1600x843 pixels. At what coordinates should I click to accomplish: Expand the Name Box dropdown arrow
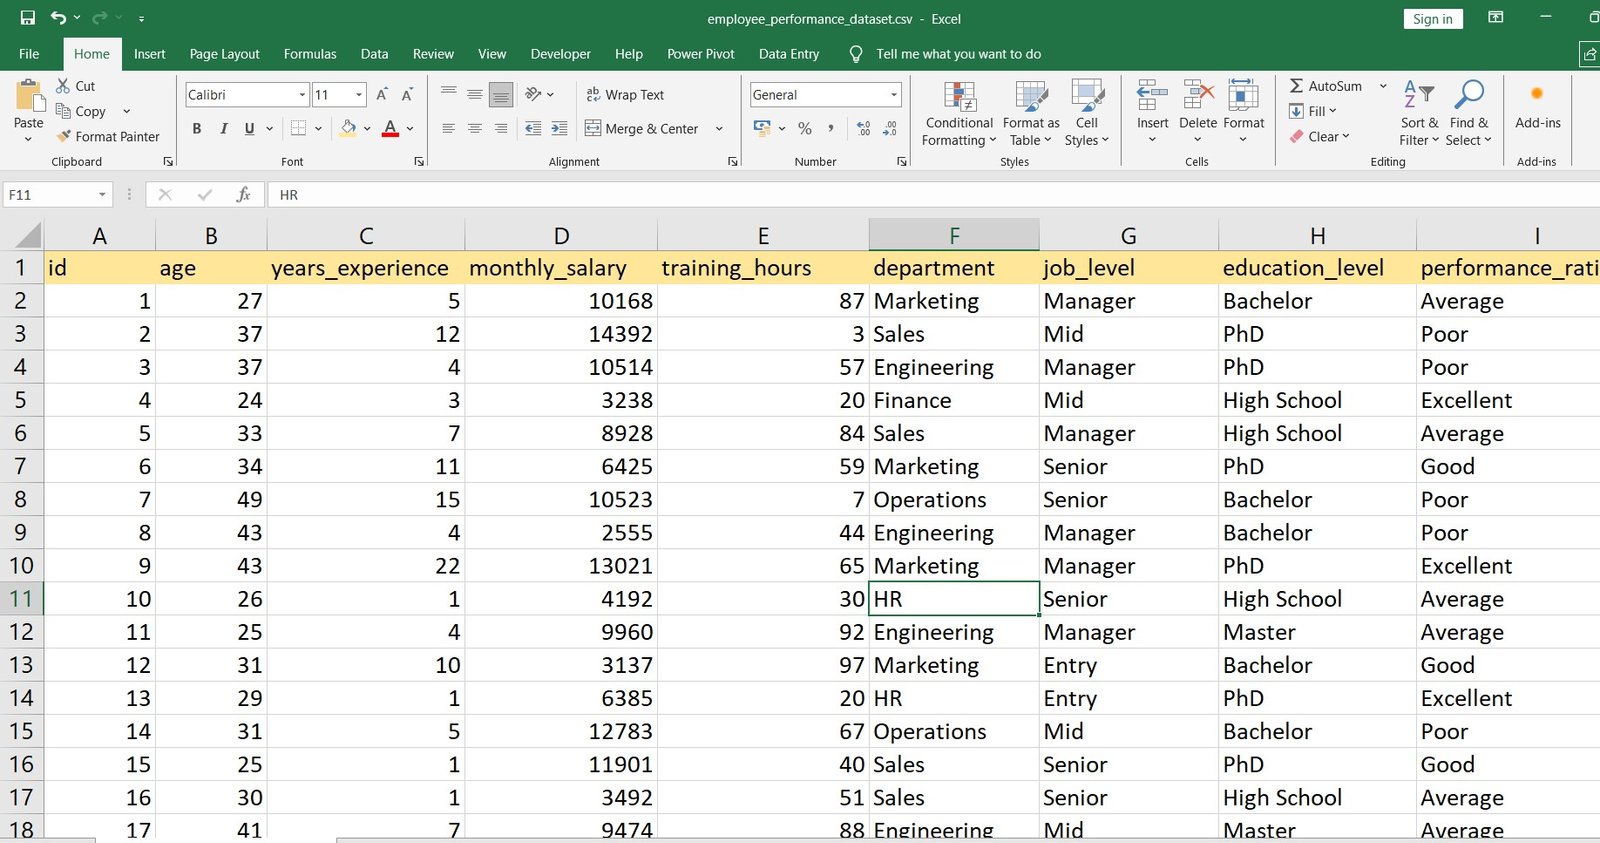(x=102, y=195)
